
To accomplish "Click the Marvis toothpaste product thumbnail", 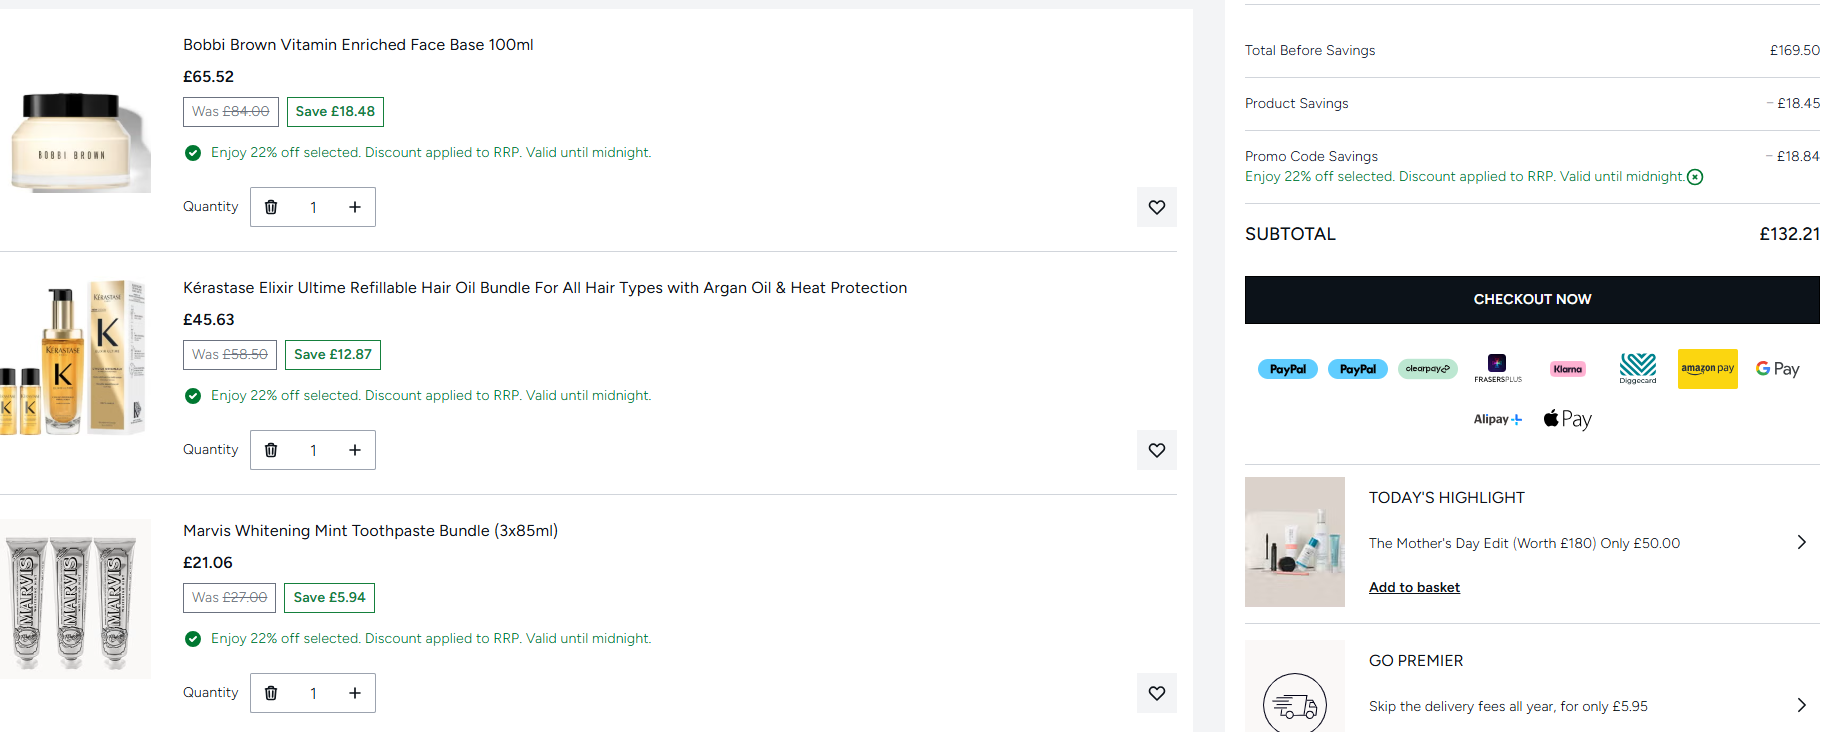I will 75,599.
